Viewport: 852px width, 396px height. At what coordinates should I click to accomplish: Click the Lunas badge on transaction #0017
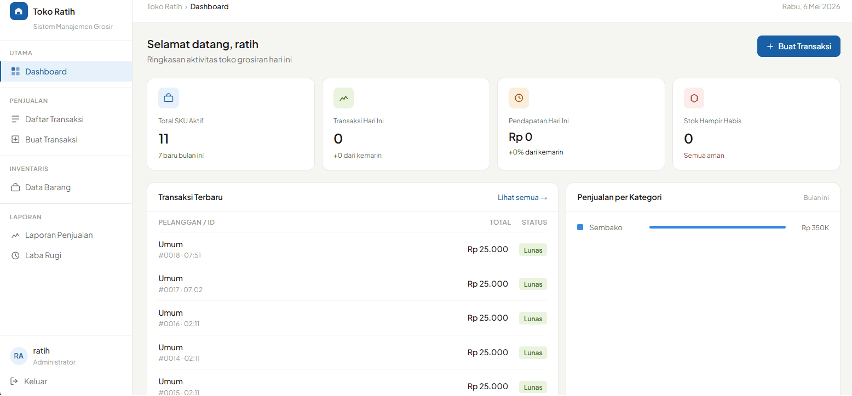pyautogui.click(x=532, y=284)
